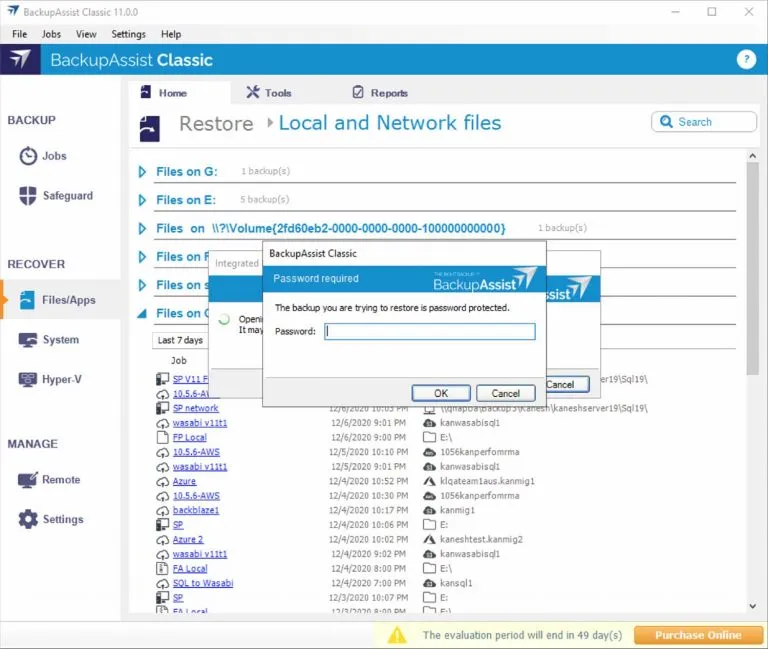Open Settings gear icon in sidebar
Viewport: 768px width, 649px height.
click(x=28, y=520)
